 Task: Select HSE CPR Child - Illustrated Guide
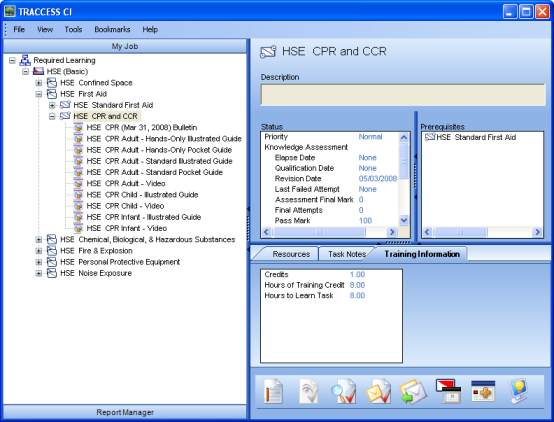[142, 195]
